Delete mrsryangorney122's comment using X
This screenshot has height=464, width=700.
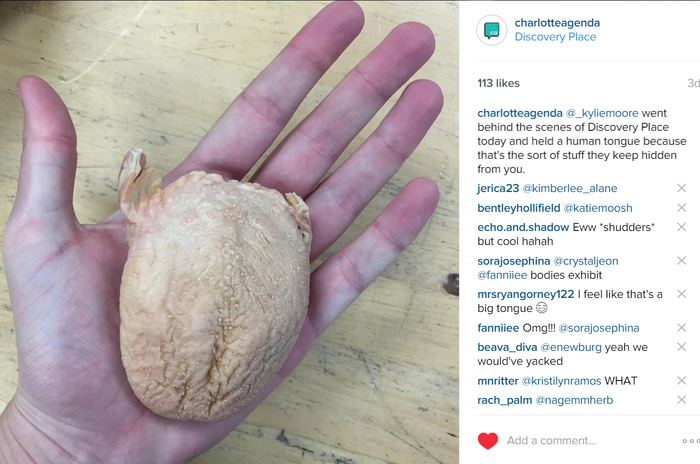681,294
